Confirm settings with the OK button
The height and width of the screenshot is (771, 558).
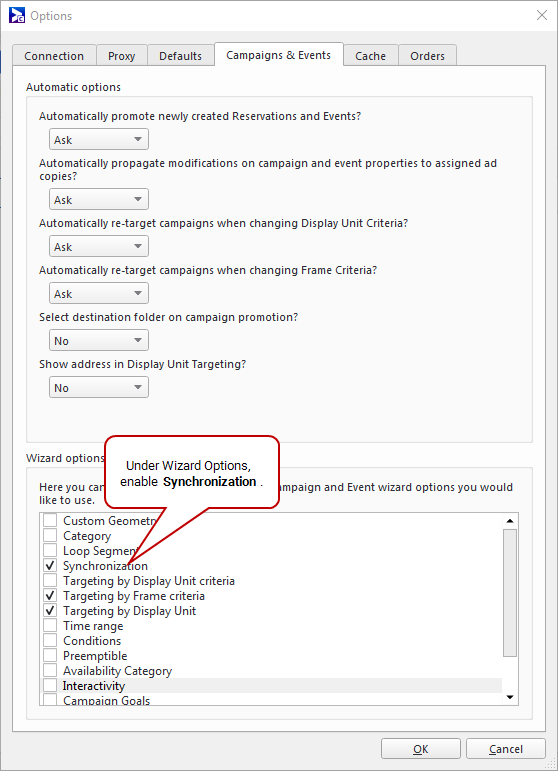421,749
